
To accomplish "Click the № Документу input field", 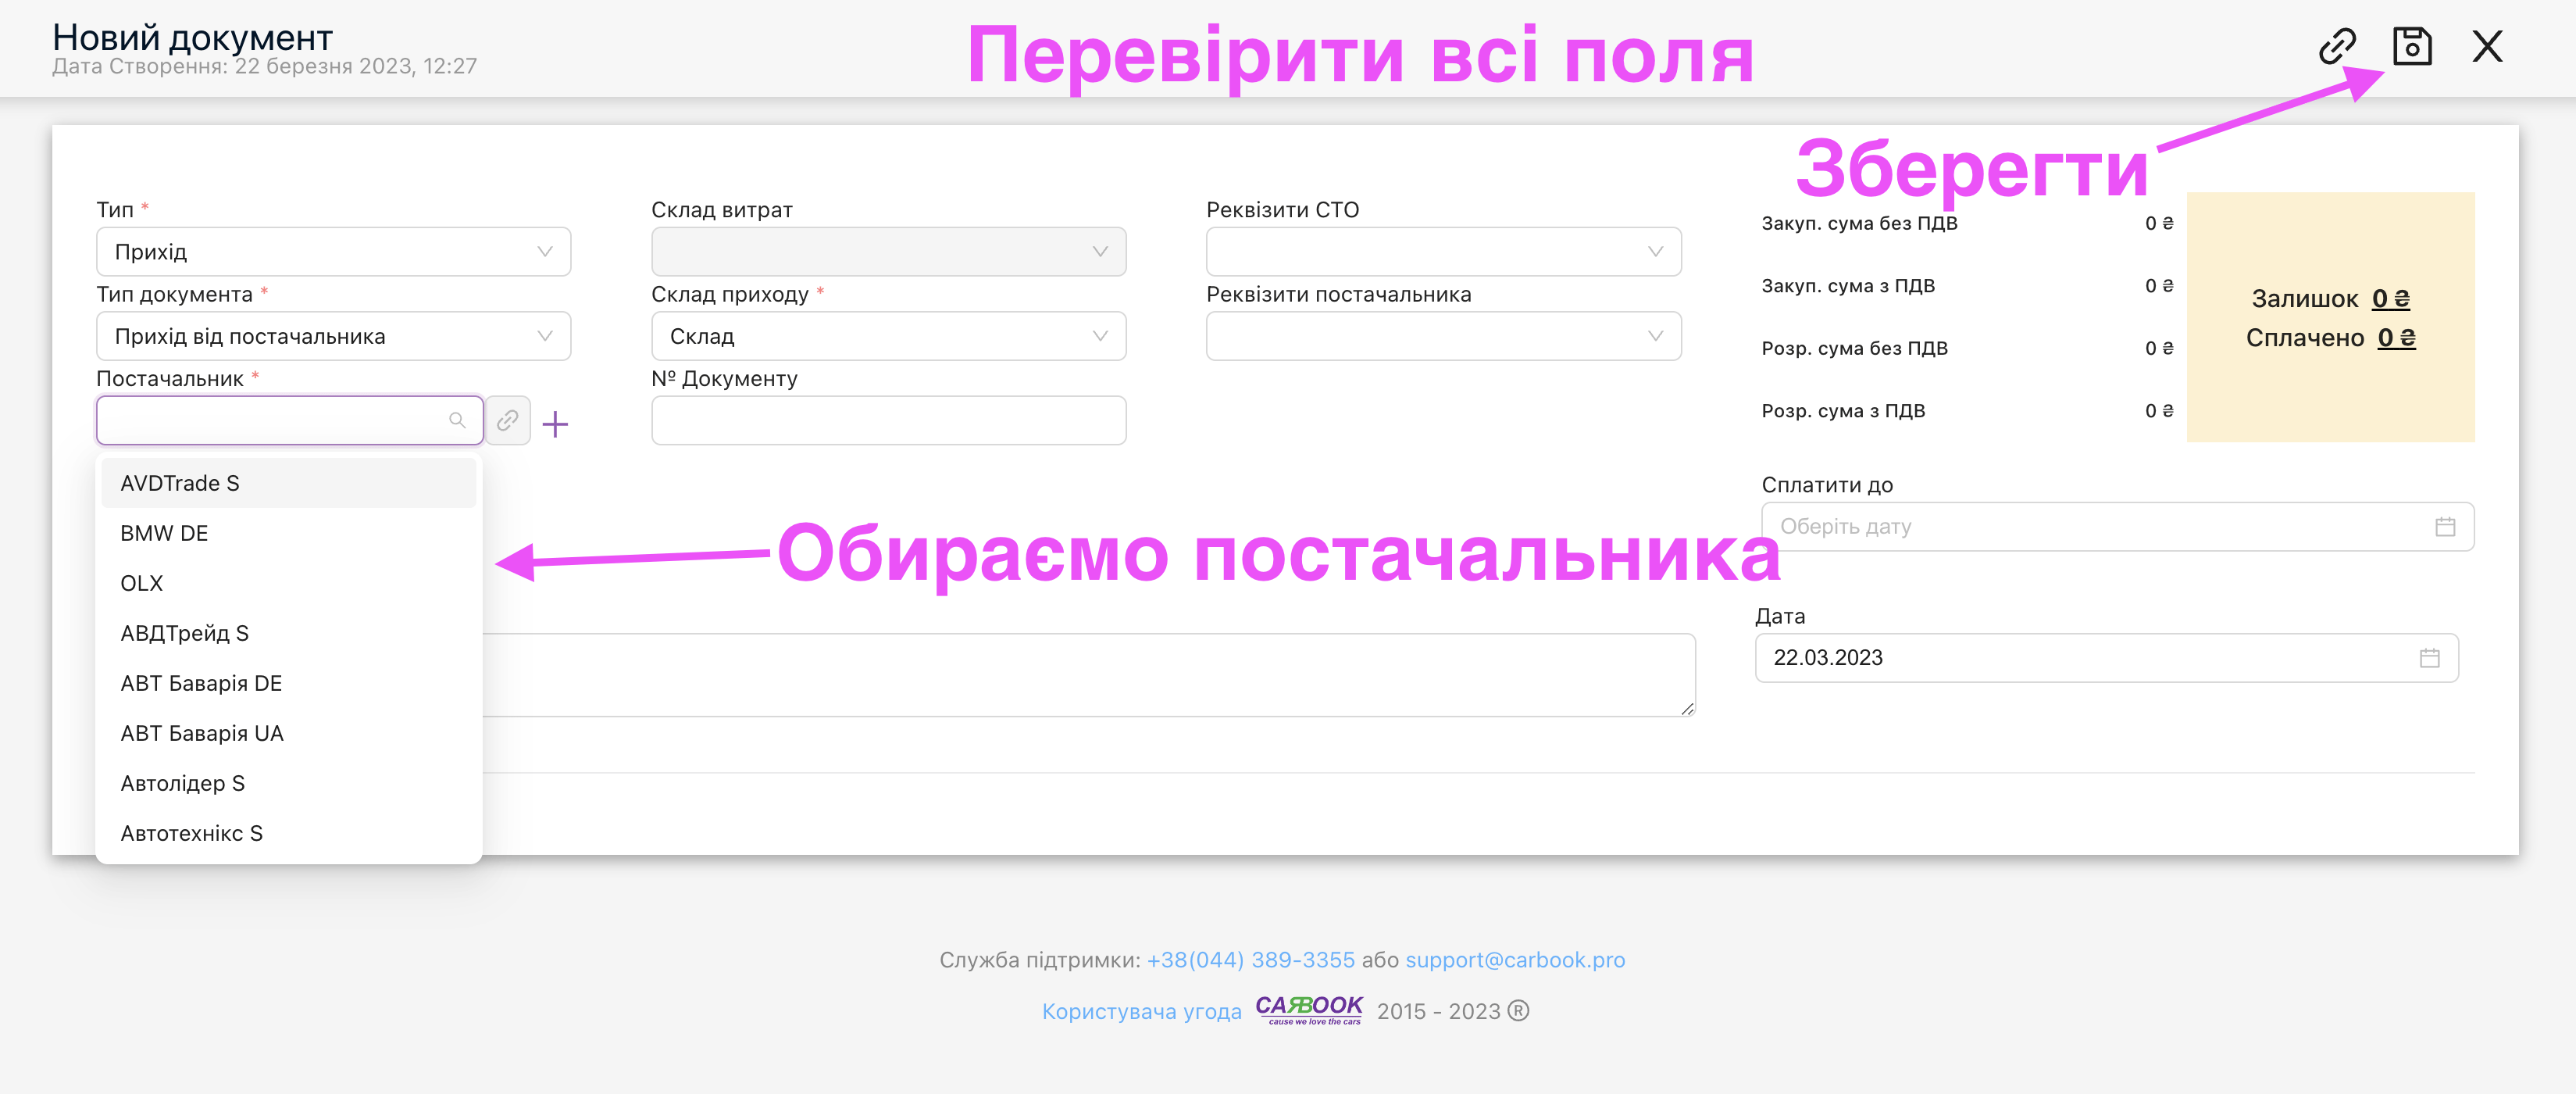I will pos(888,420).
